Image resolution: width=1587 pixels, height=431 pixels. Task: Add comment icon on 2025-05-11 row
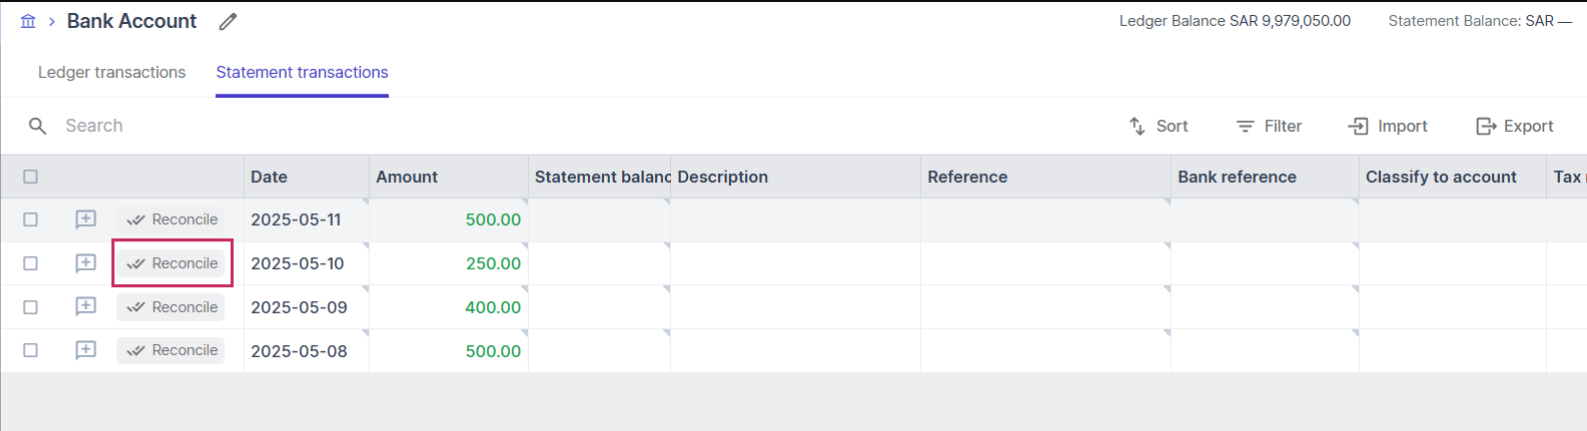click(x=86, y=219)
